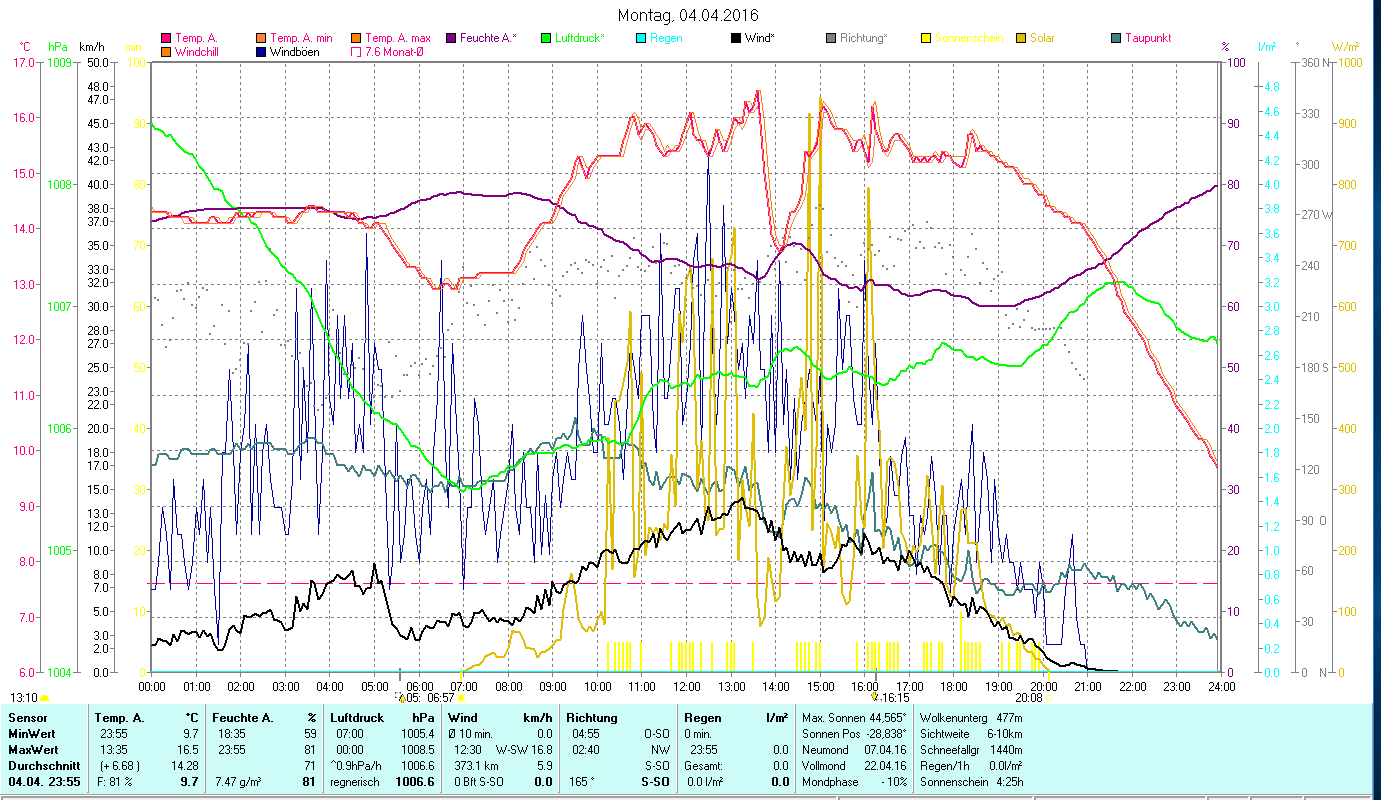Click the maximum pressure value "1008.5"
The image size is (1381, 800).
(418, 749)
